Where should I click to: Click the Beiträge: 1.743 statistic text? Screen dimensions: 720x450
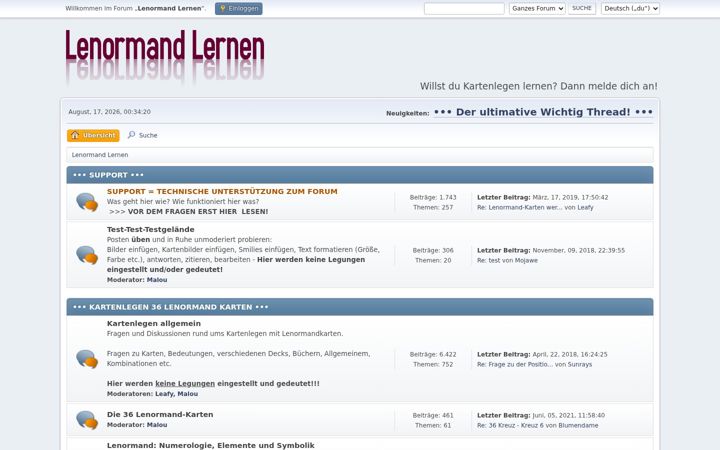pos(433,197)
